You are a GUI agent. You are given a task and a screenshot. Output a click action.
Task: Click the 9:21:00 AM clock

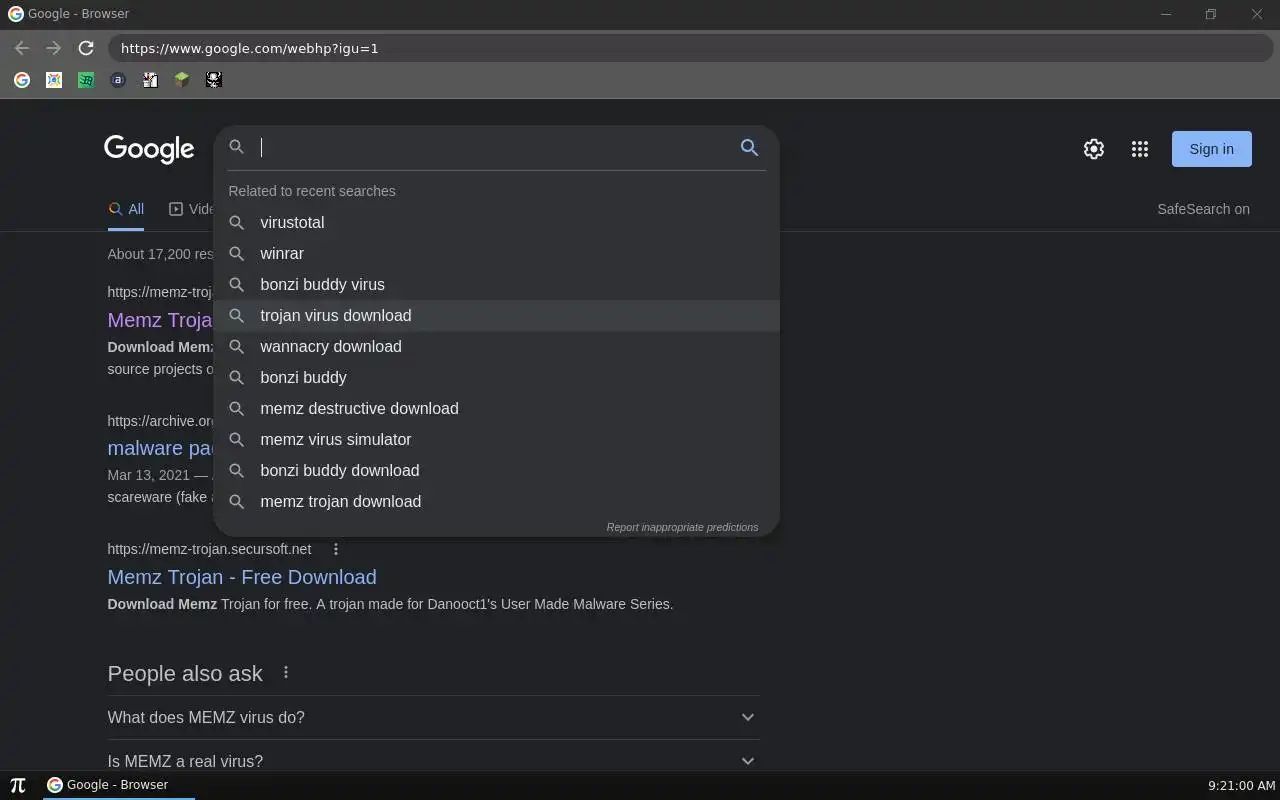click(1242, 786)
